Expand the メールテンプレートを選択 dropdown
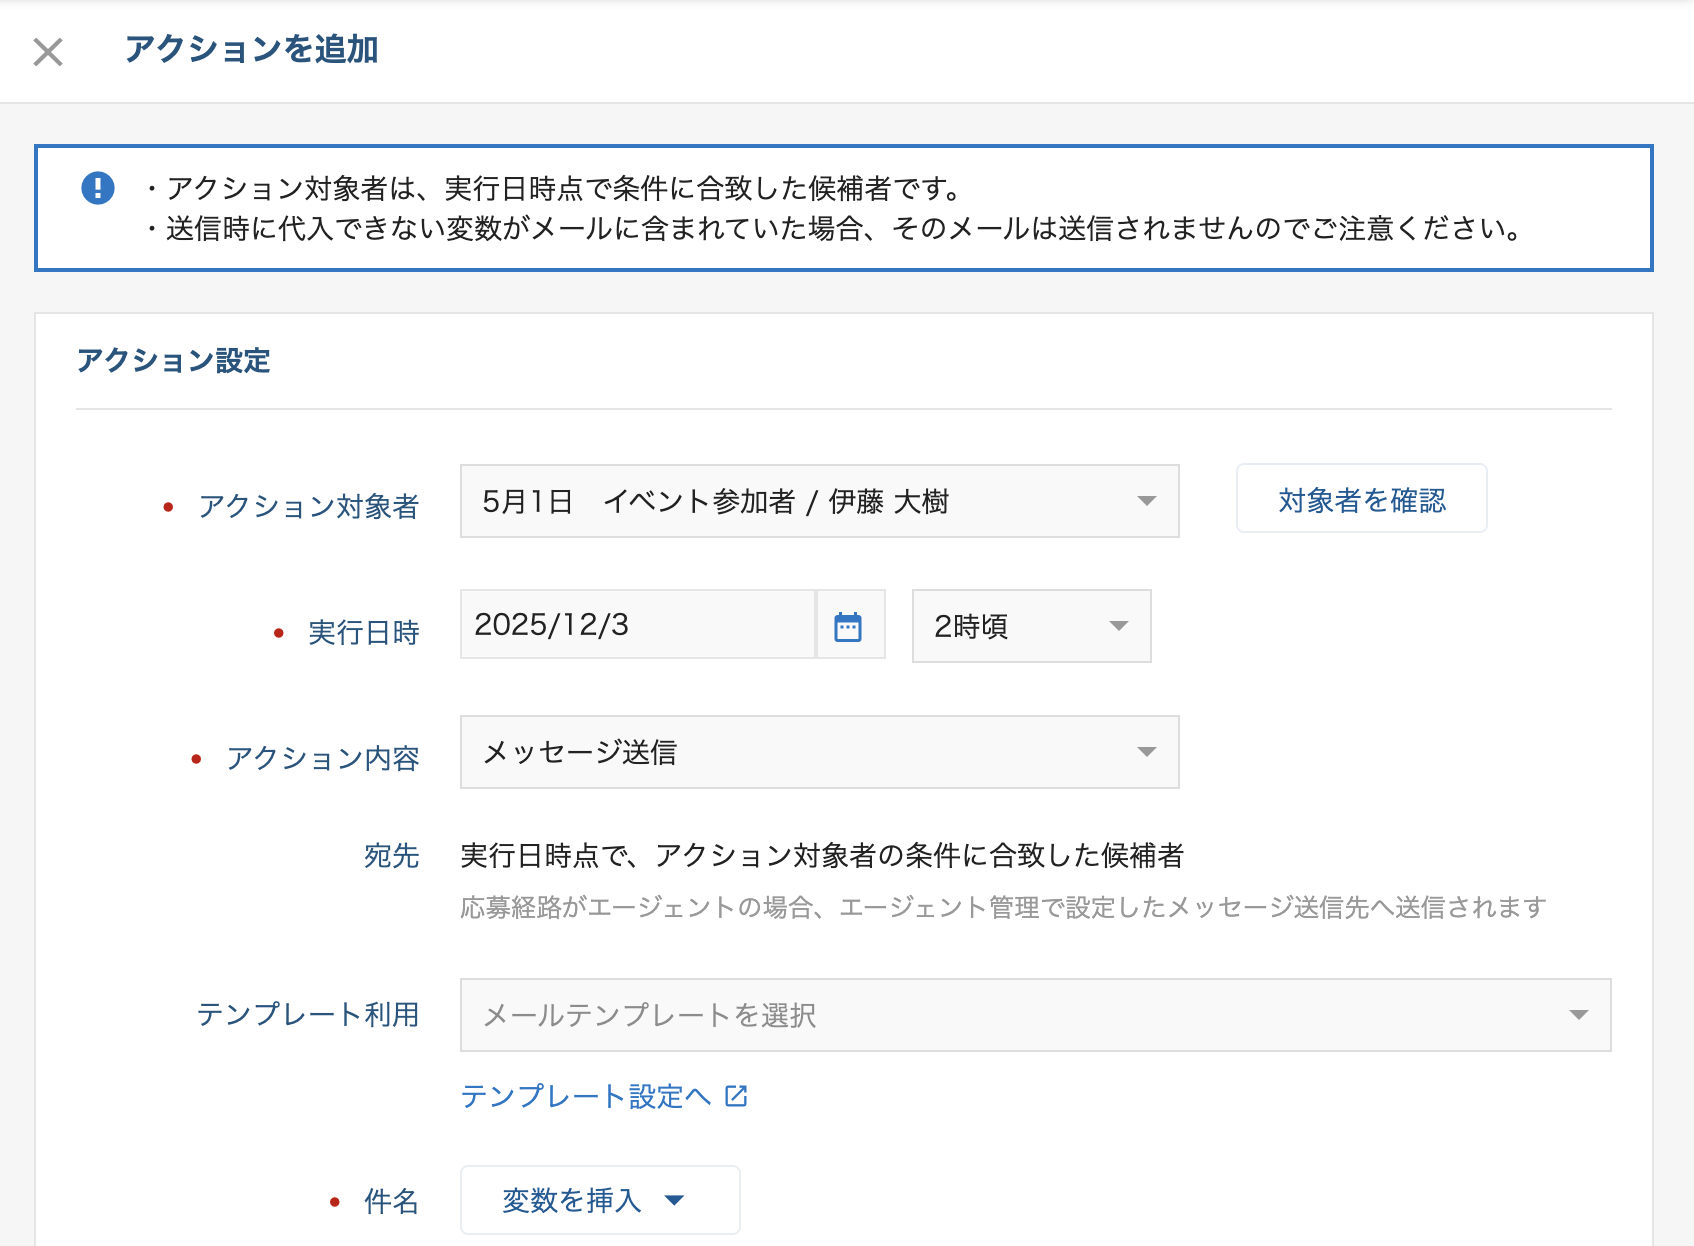This screenshot has width=1694, height=1246. (x=1000, y=1015)
